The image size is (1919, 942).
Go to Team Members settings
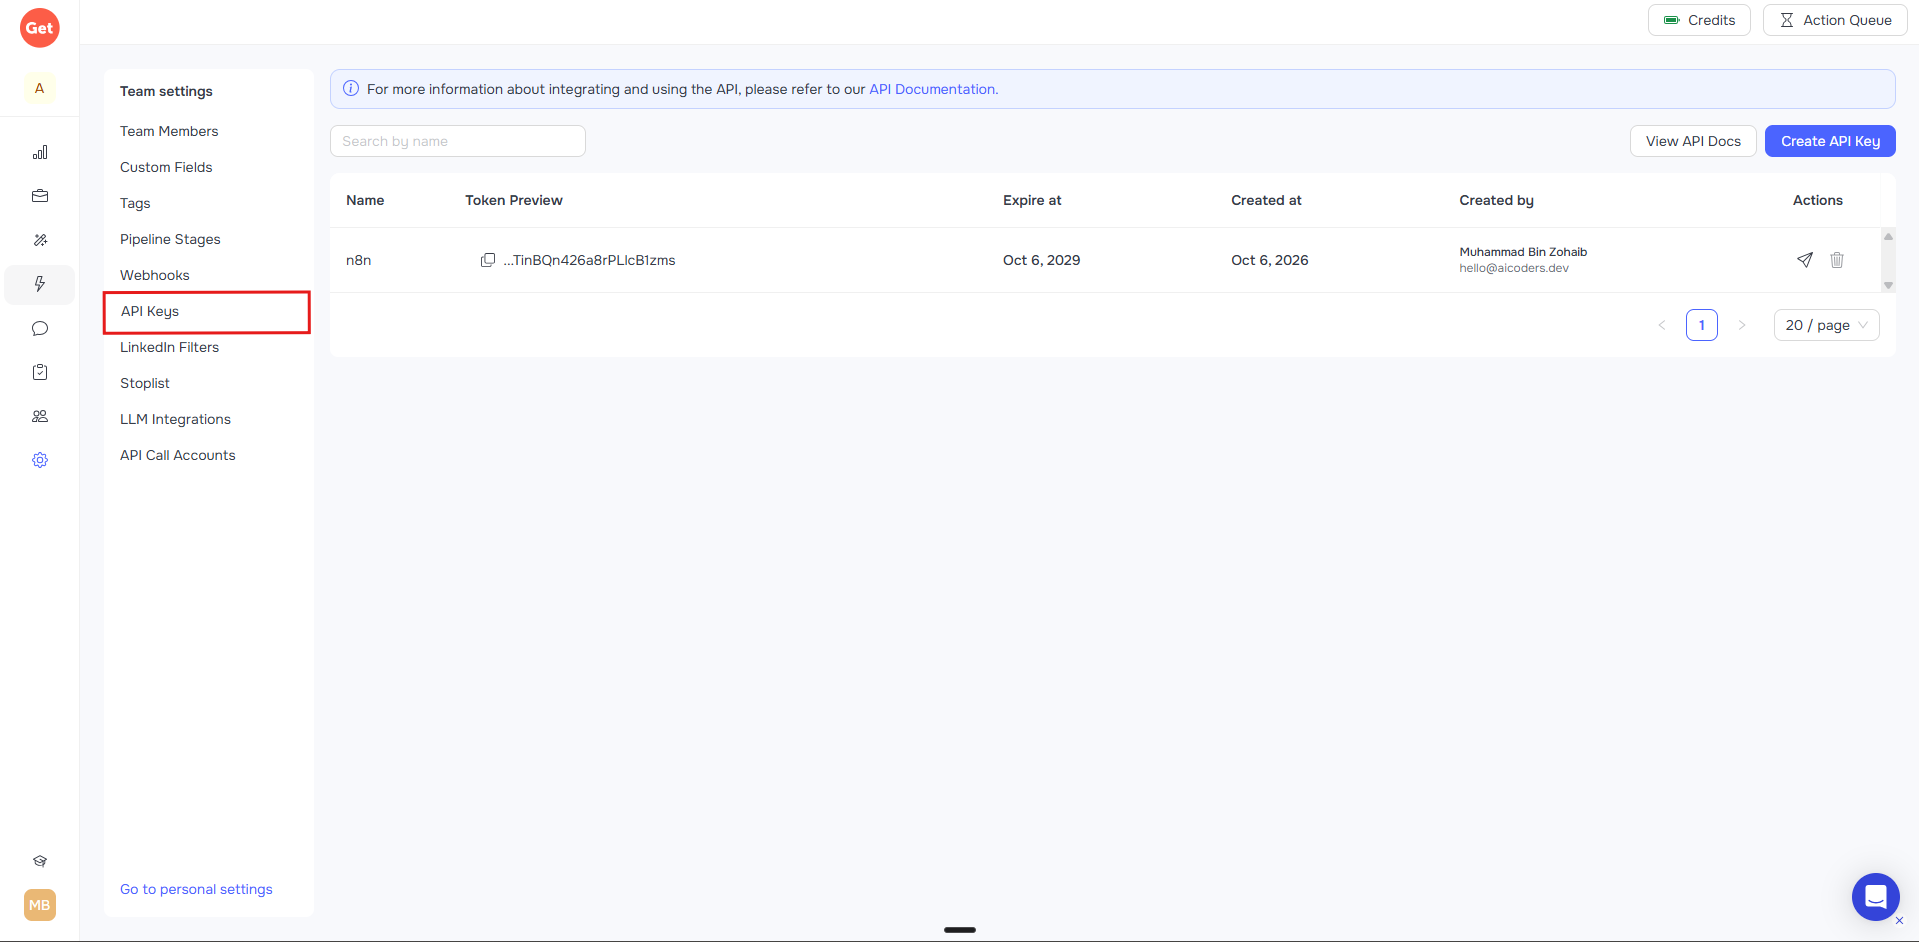[169, 131]
